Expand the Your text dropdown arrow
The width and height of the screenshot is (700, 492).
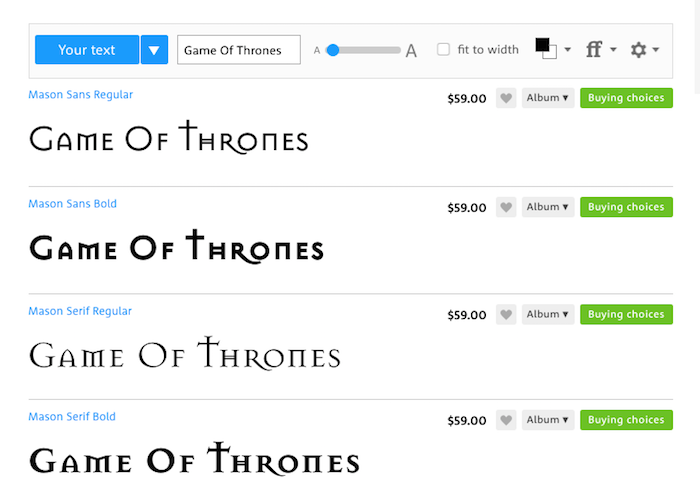click(x=154, y=50)
